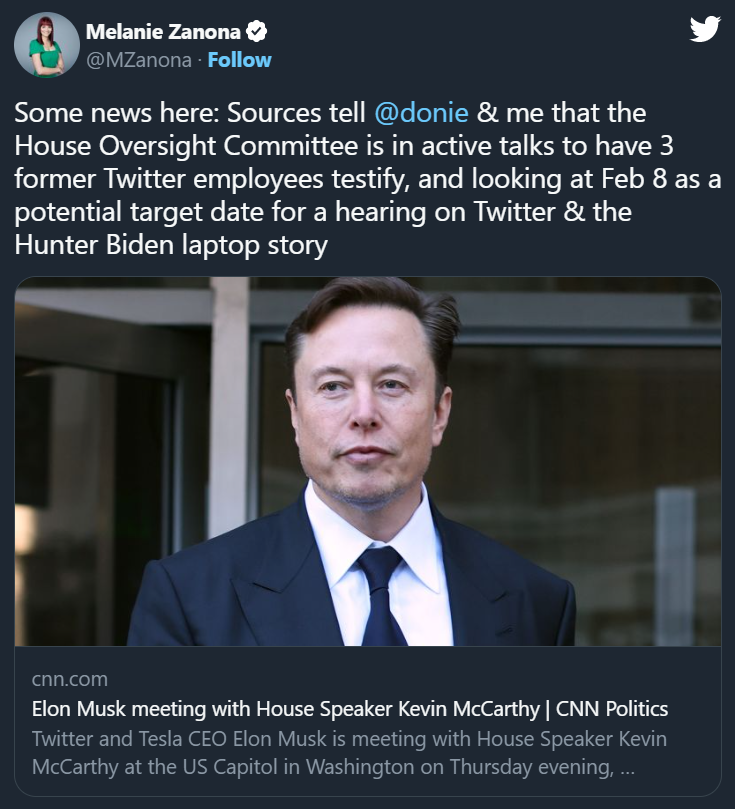Click the @MZanona handle

pos(139,60)
